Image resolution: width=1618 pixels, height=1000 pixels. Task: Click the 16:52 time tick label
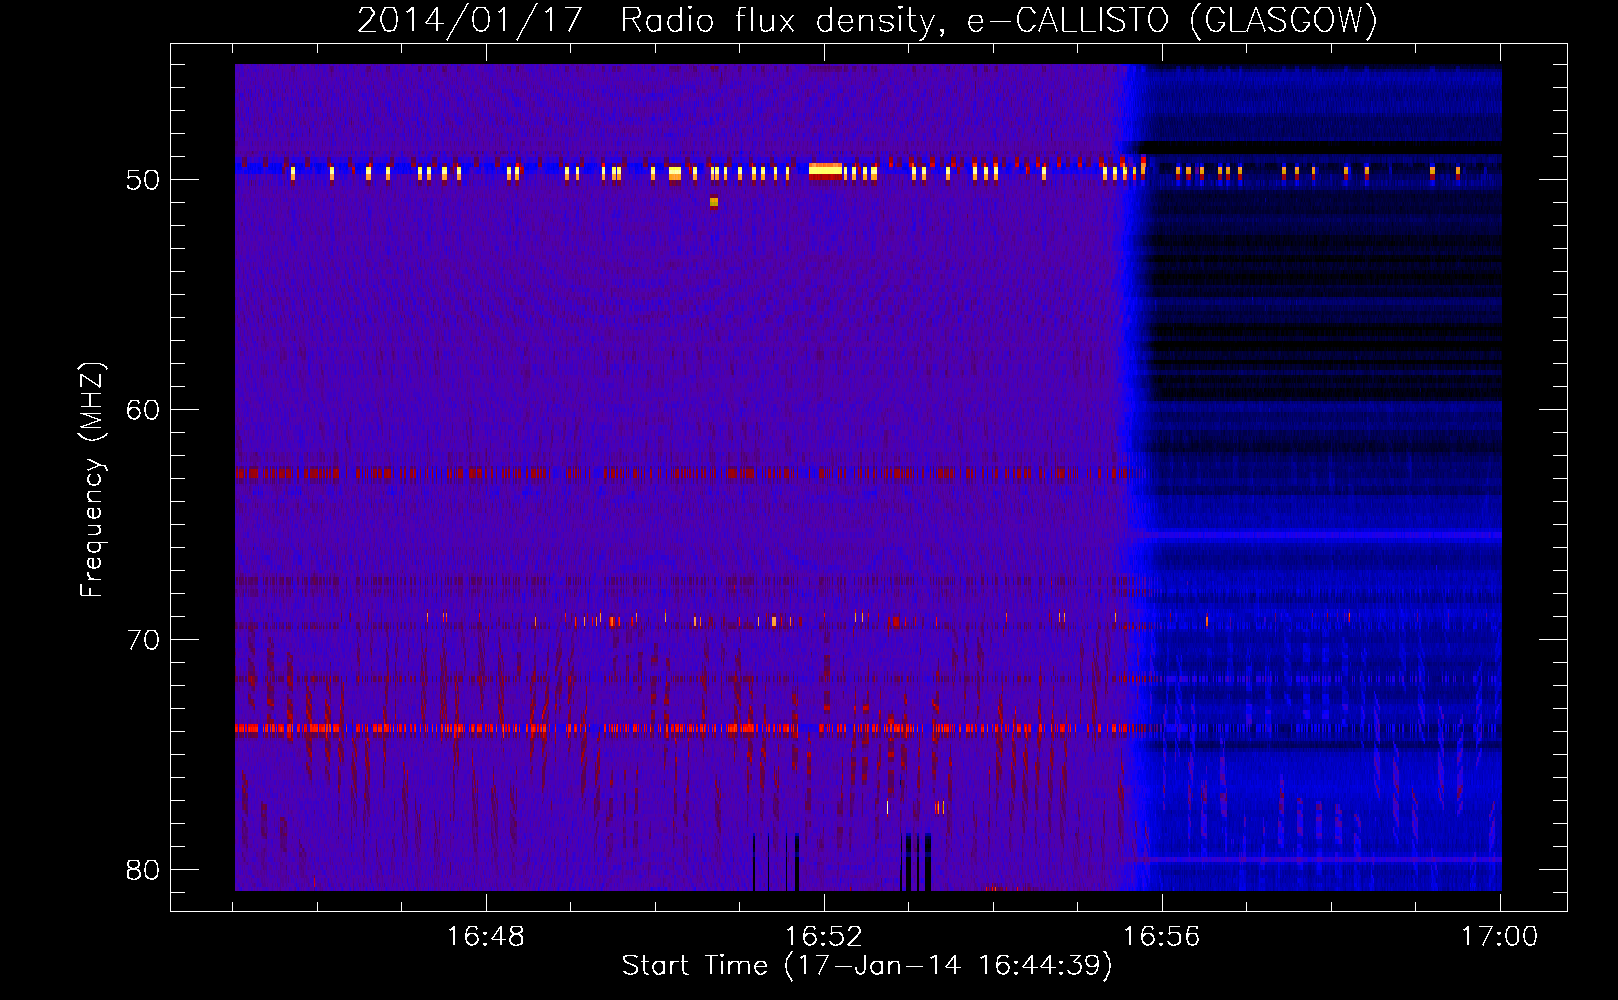823,937
